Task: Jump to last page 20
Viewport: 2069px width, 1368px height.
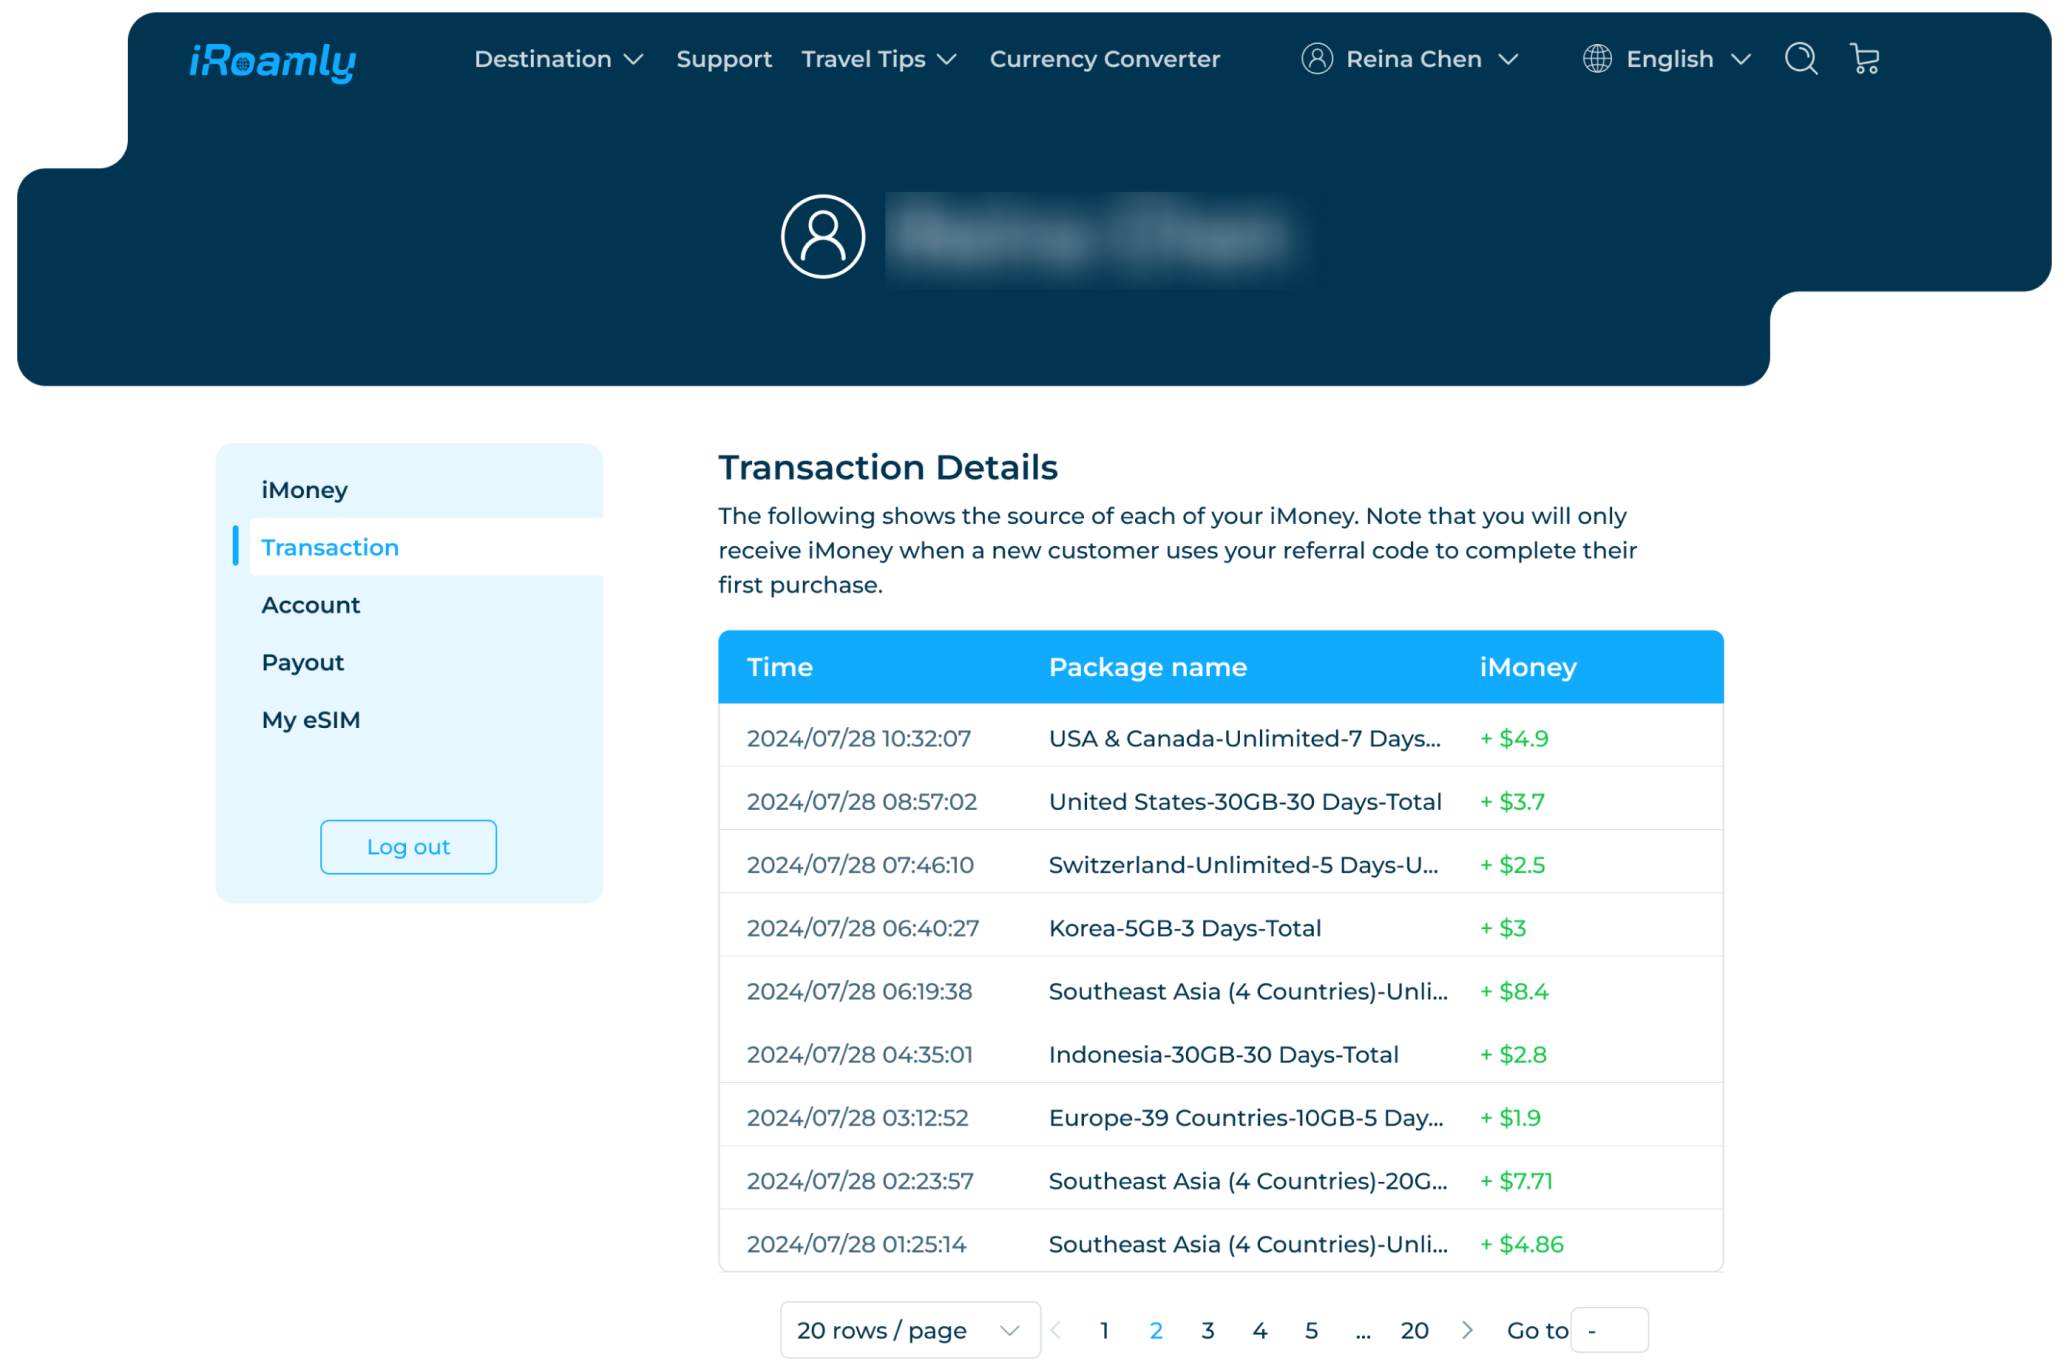Action: click(1414, 1330)
